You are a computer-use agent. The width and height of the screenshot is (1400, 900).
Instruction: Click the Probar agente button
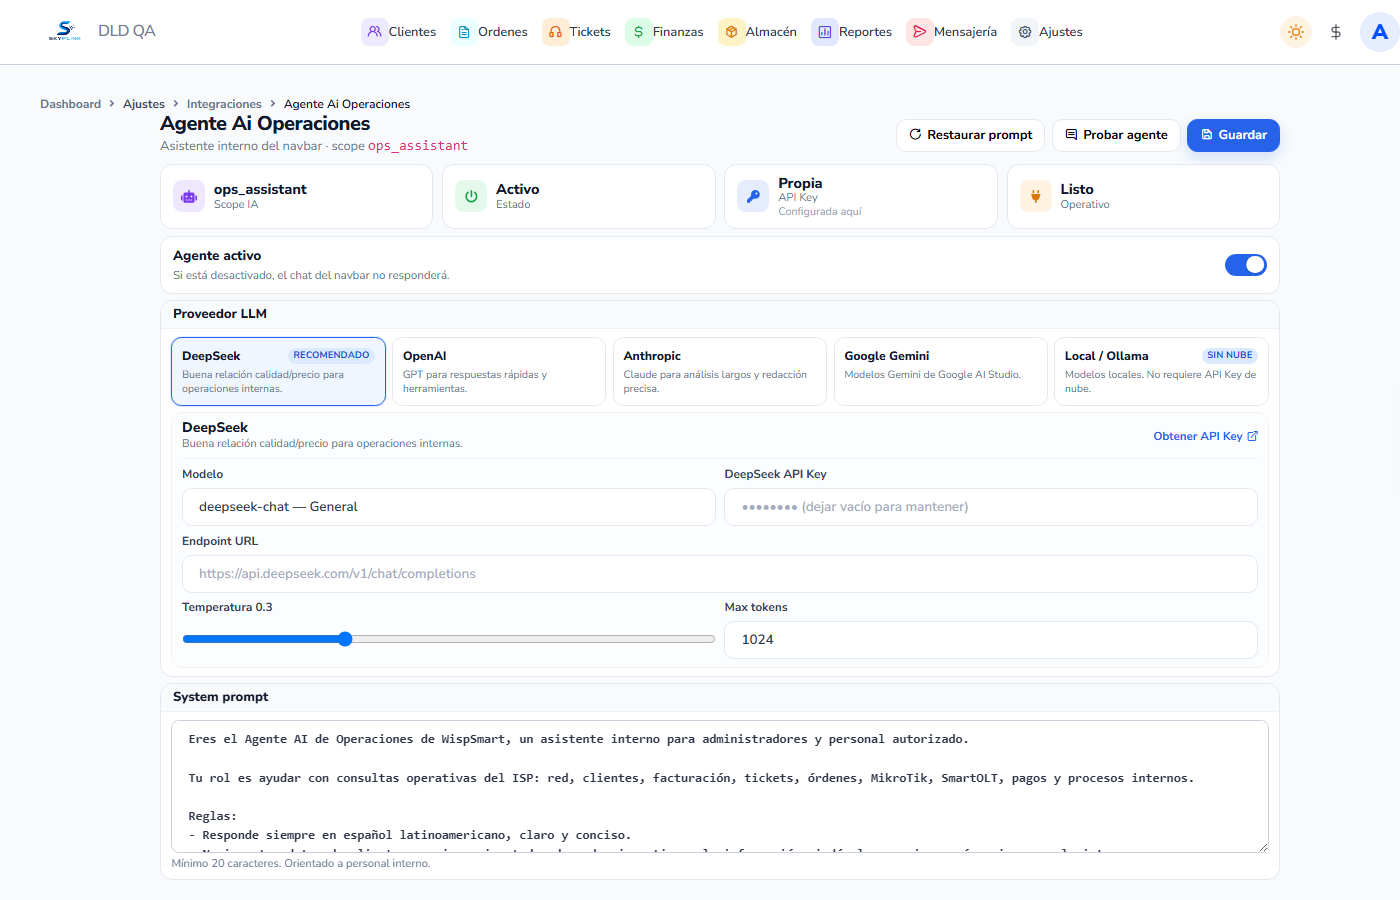point(1116,135)
